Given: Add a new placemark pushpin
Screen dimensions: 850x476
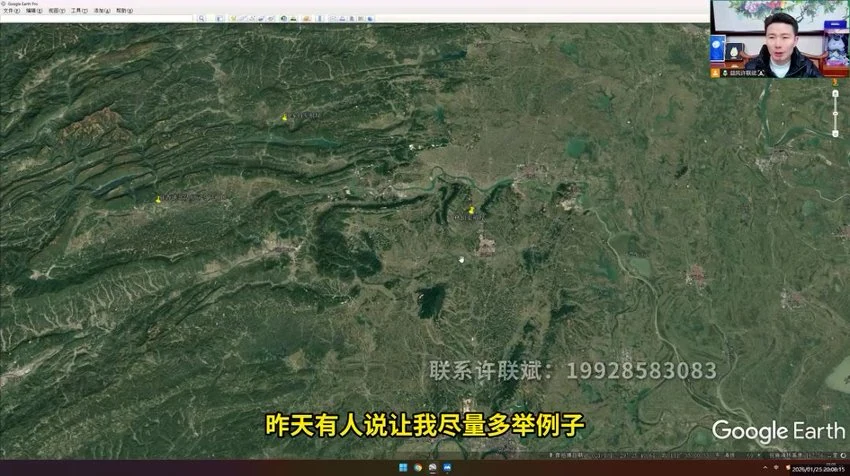Looking at the screenshot, I should [232, 18].
